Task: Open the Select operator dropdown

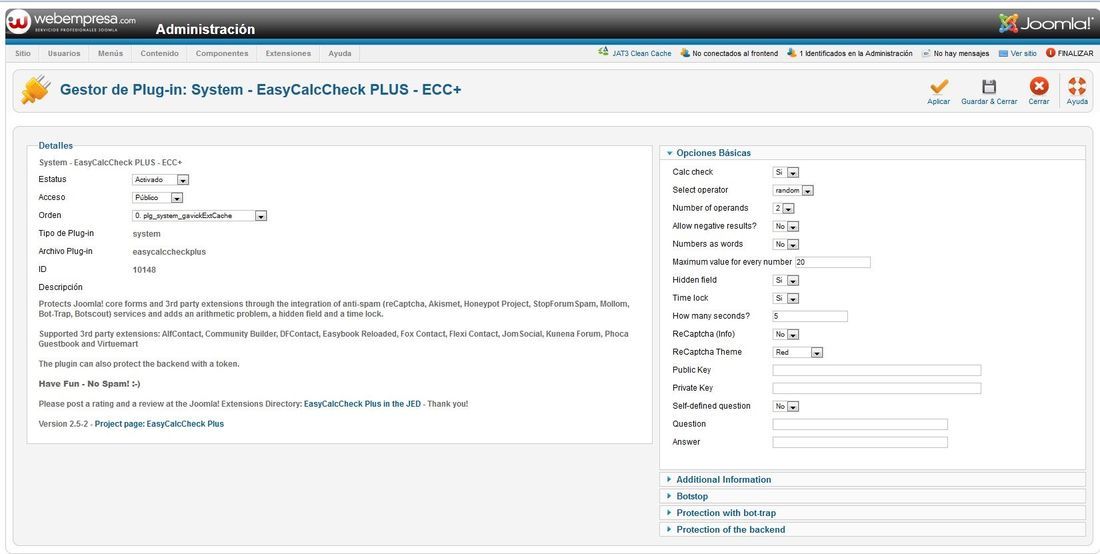Action: tap(793, 191)
